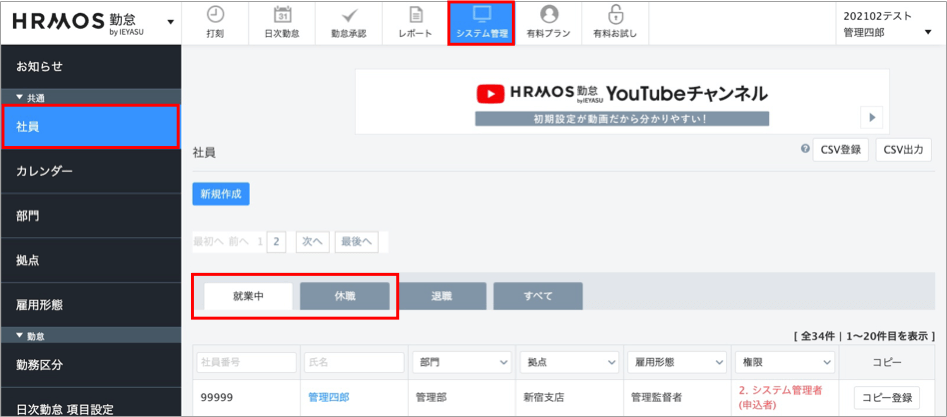Click the CSV出力 button
This screenshot has width=947, height=417.
[903, 150]
